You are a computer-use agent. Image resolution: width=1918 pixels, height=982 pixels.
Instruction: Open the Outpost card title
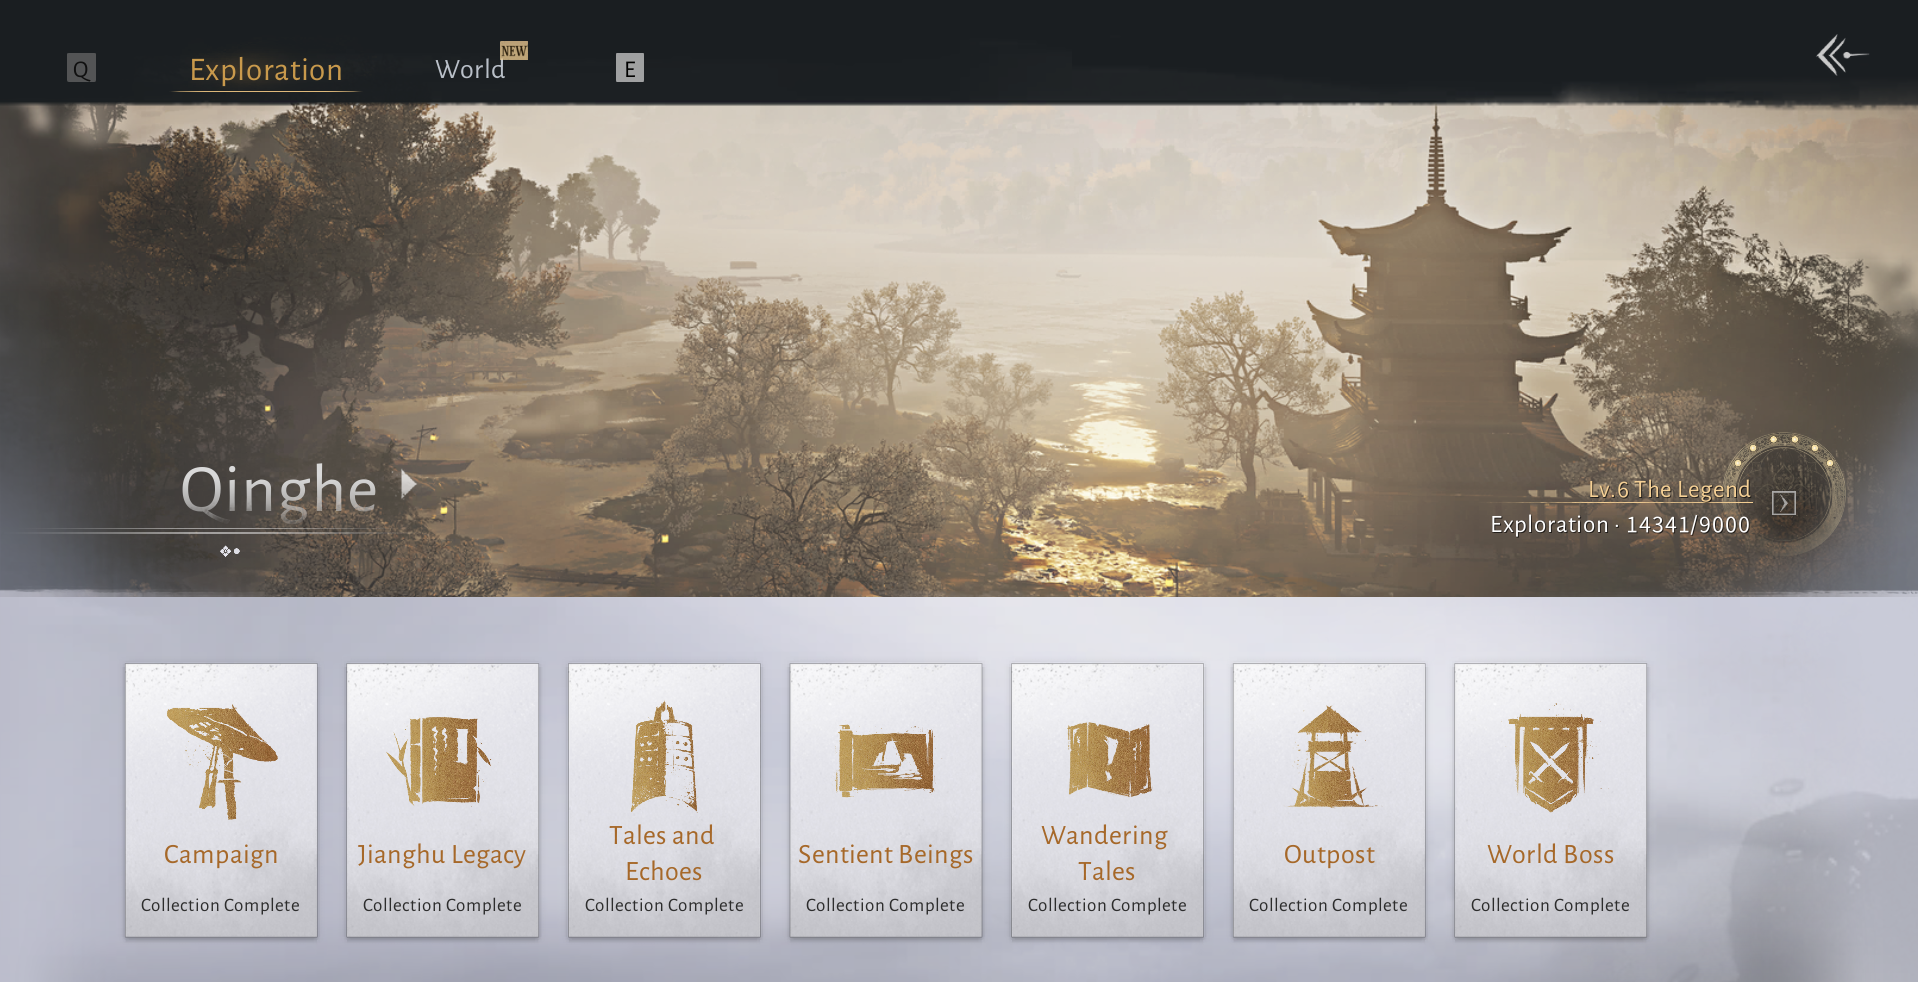tap(1329, 855)
